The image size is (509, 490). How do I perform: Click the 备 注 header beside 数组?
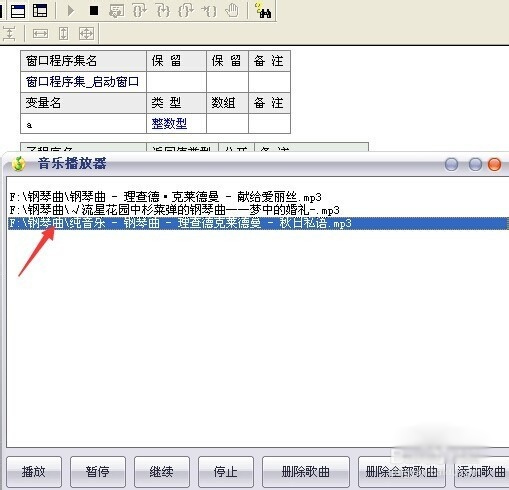pos(269,103)
